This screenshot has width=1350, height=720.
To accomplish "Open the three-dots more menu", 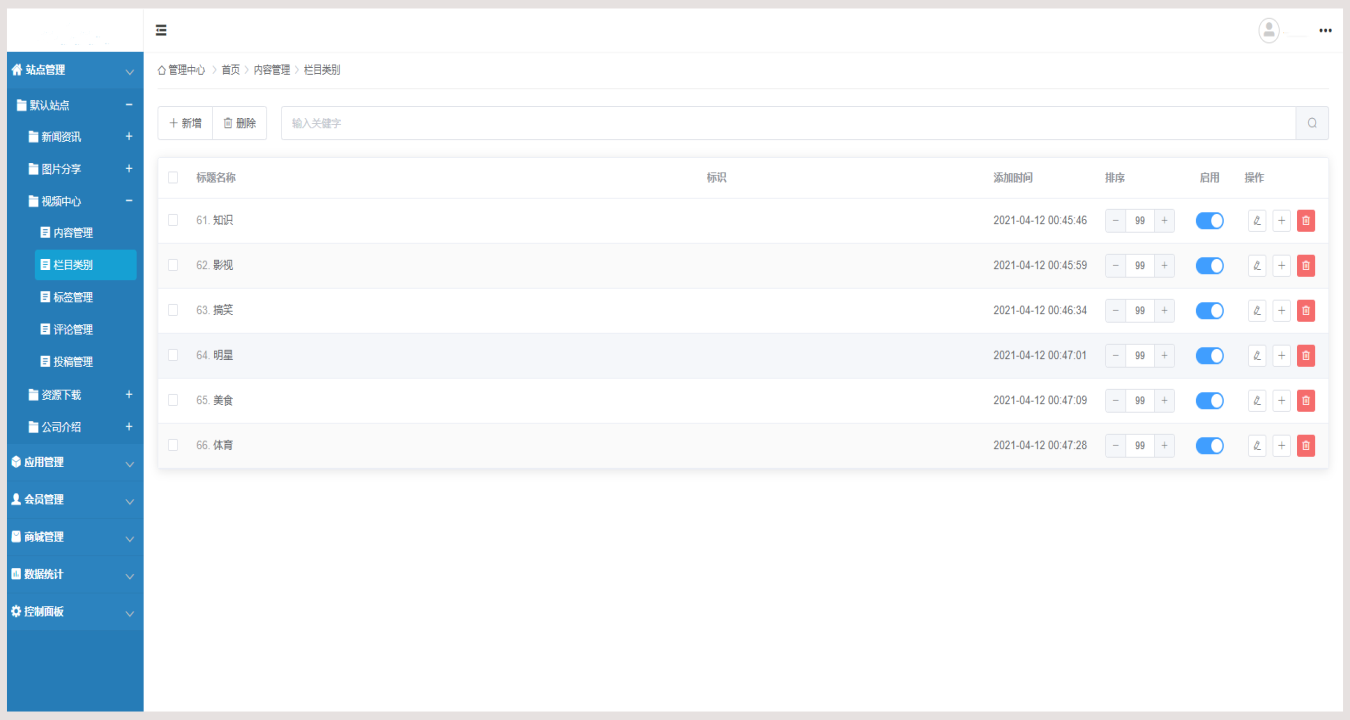I will [x=1325, y=31].
